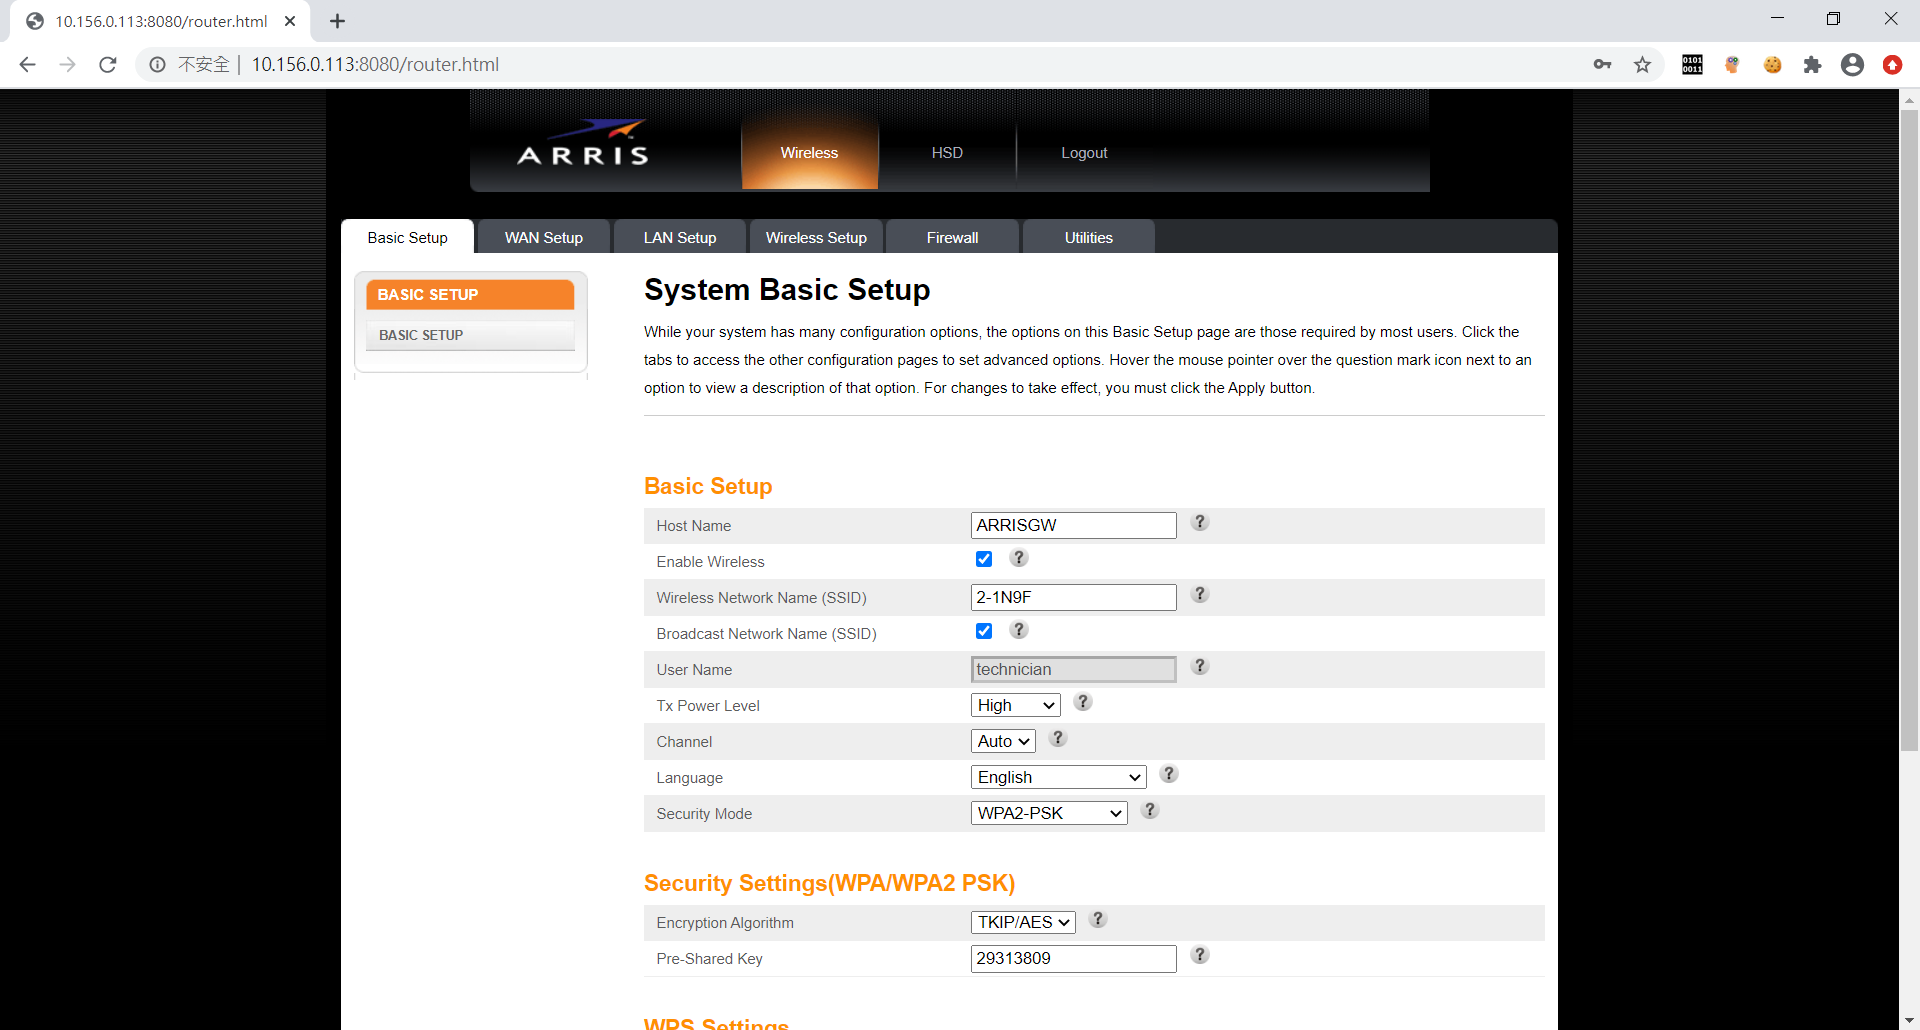Click the HSD top navigation item
Screen dimensions: 1920x1030
pyautogui.click(x=947, y=153)
